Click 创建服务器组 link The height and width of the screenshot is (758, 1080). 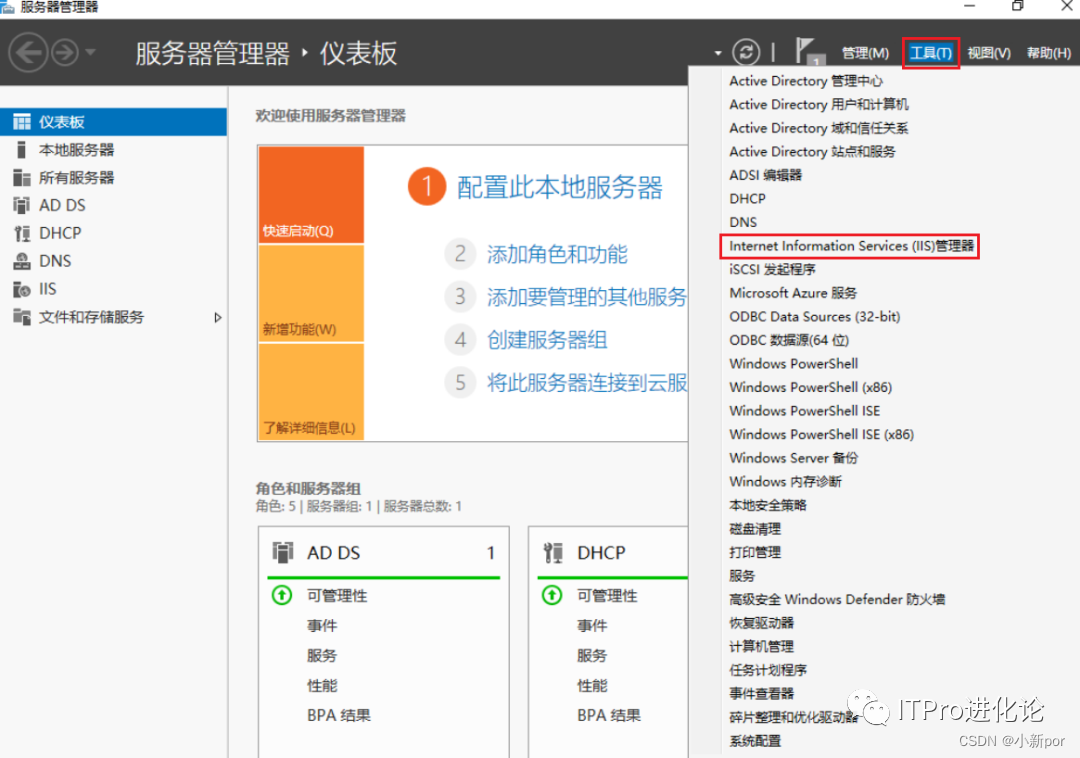pyautogui.click(x=547, y=340)
